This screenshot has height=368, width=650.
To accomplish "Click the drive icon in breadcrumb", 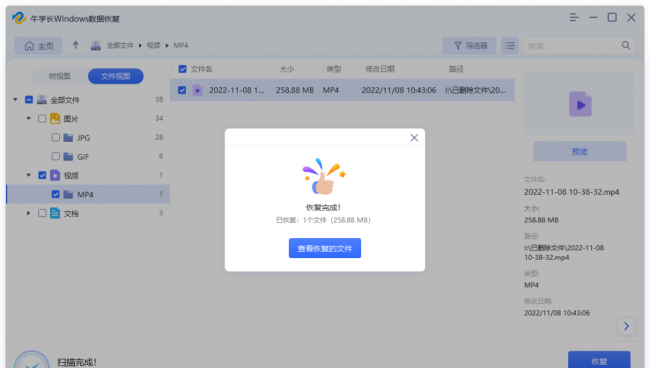I will [96, 46].
